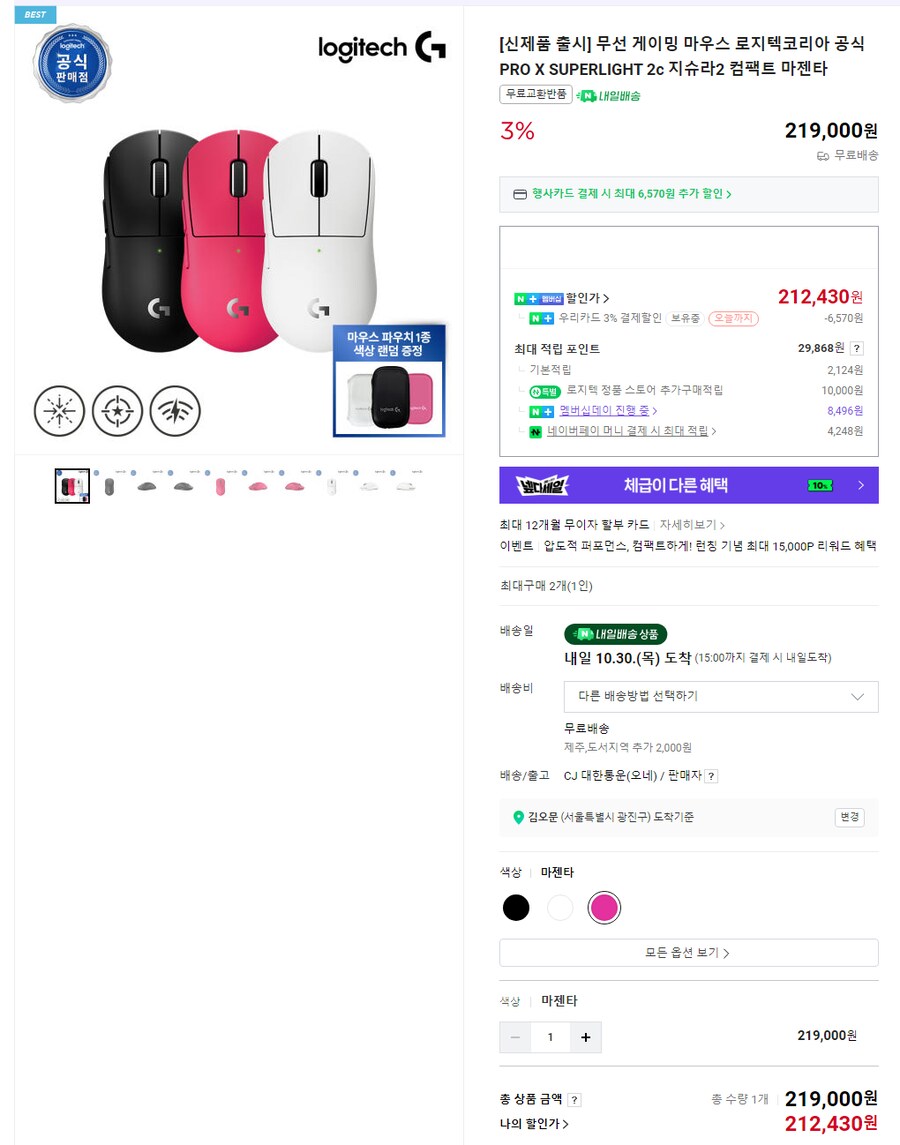
Task: Open the 모든 옵션 보기 options panel
Action: click(x=689, y=952)
